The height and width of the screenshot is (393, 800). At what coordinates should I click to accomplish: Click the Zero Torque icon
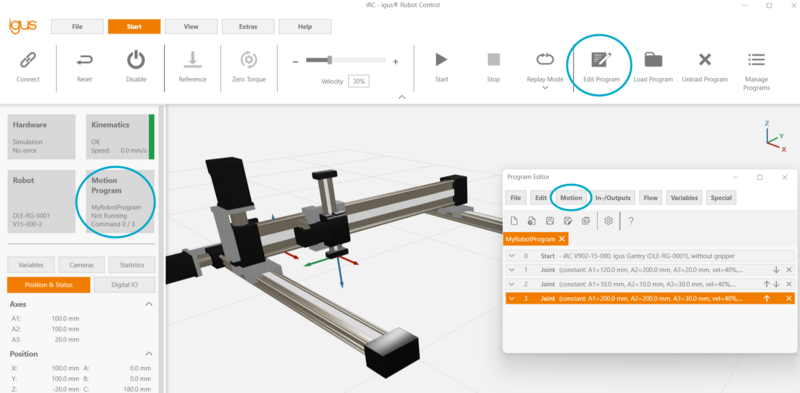click(248, 60)
